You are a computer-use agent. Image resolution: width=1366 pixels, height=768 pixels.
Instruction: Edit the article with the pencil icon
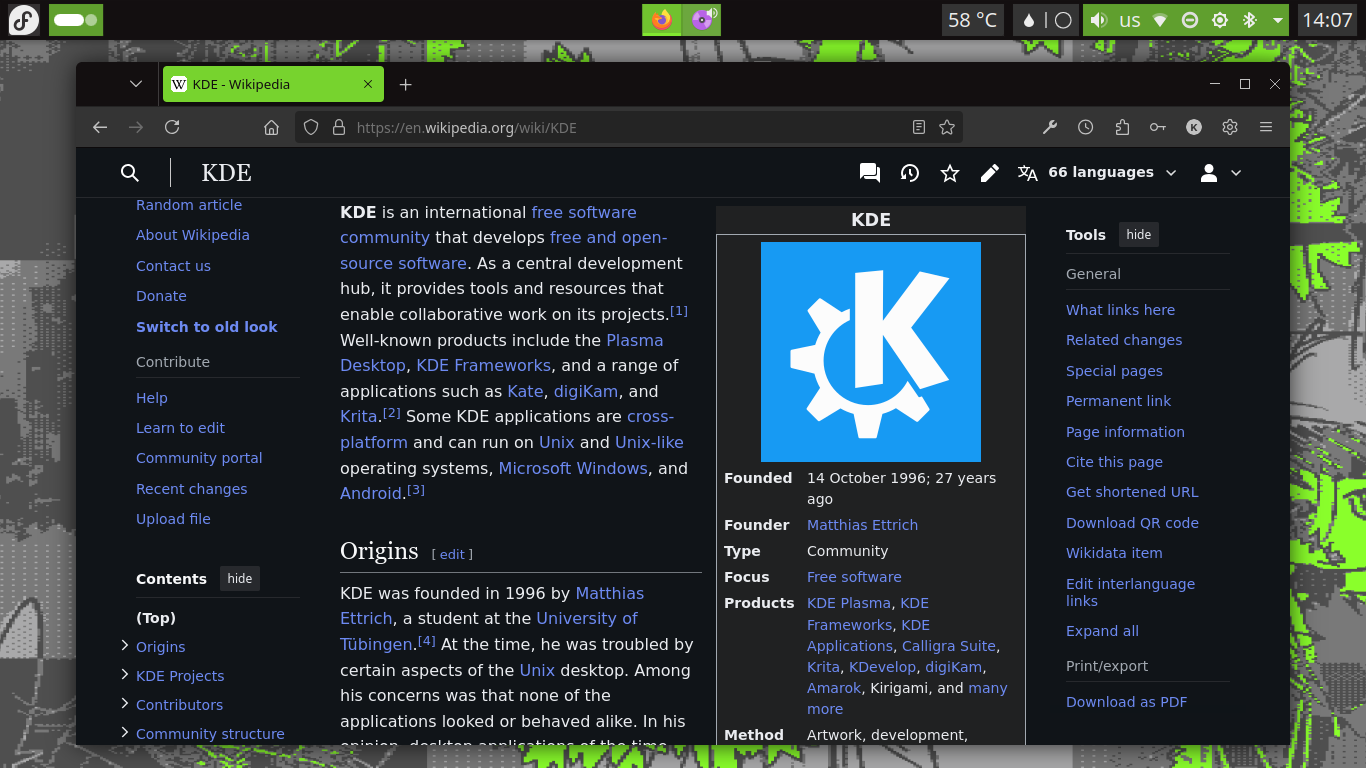pos(989,172)
